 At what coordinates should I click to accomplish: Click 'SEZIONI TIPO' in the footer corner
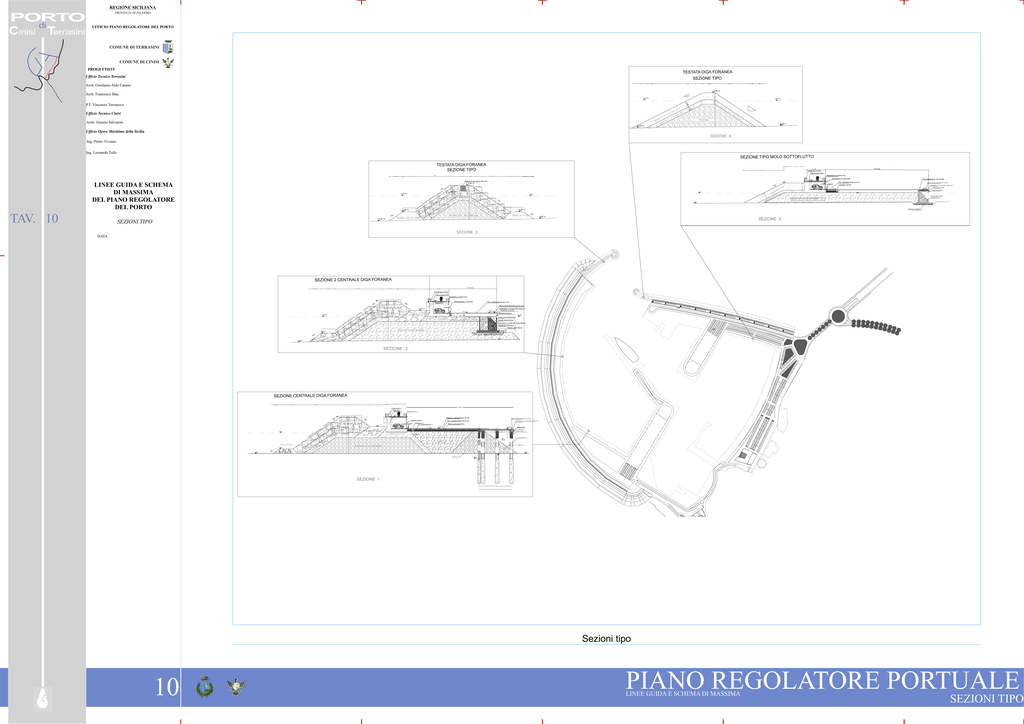tap(987, 699)
